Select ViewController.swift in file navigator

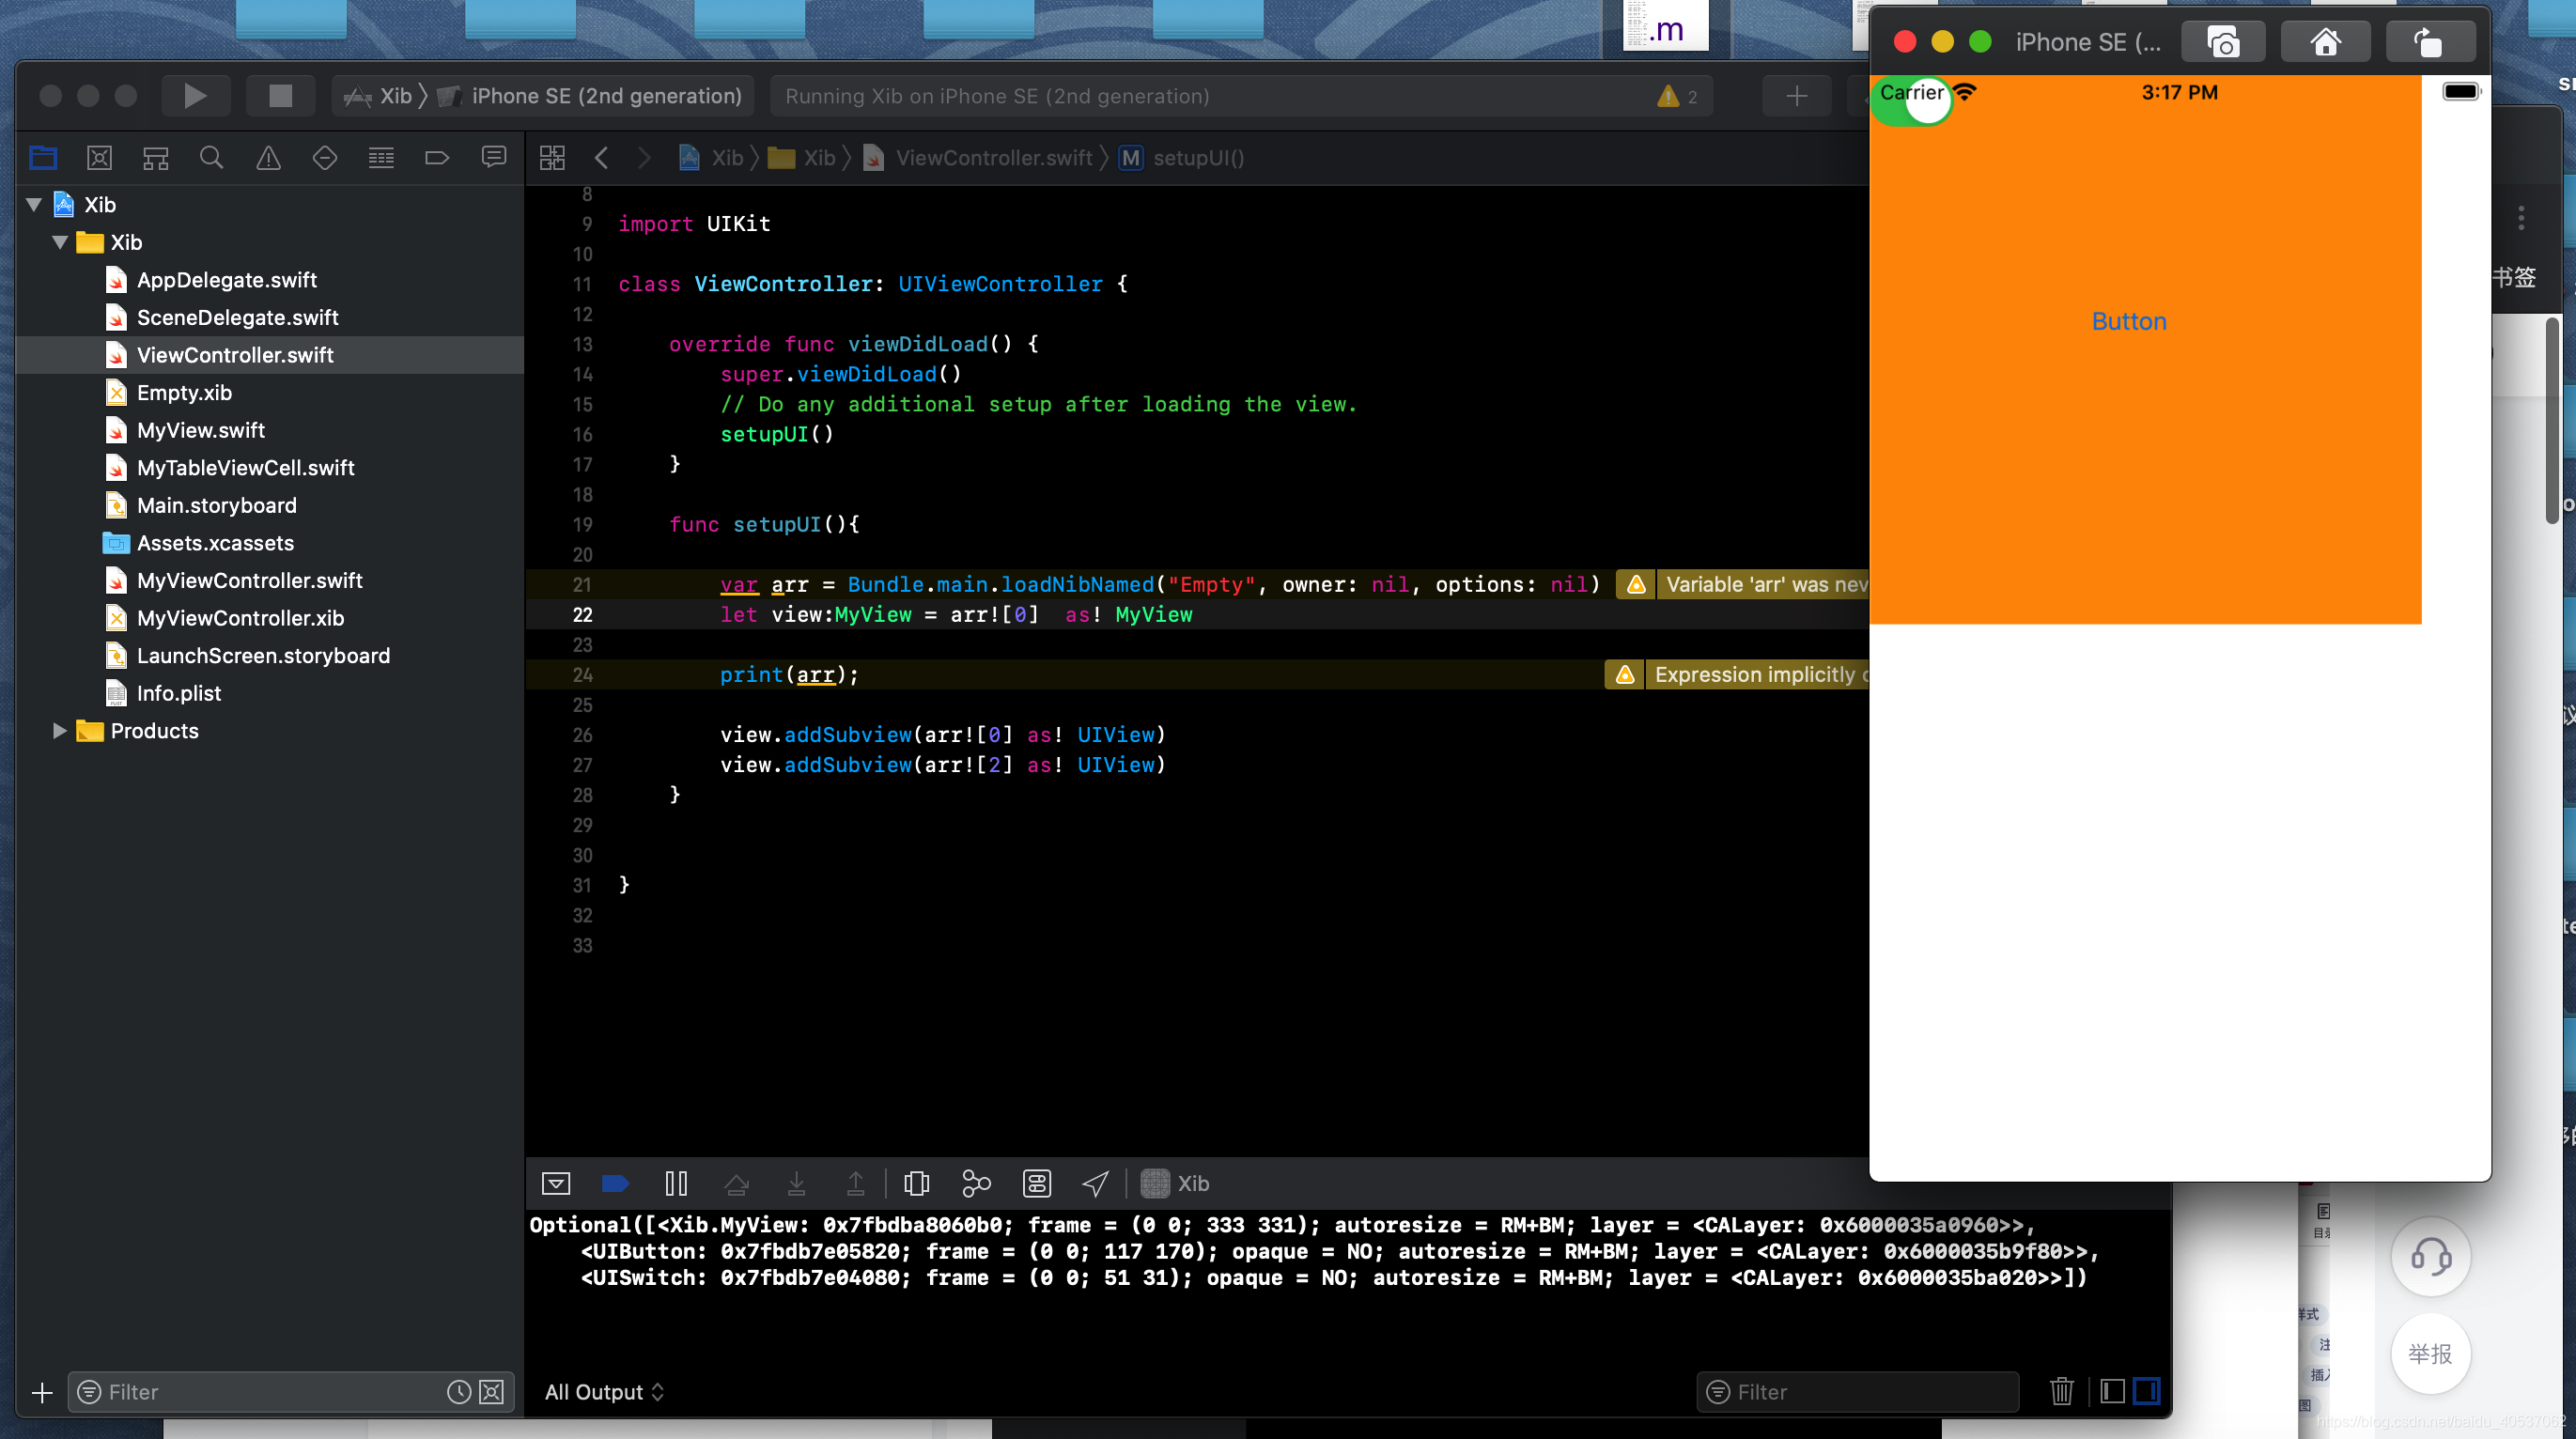pos(235,354)
